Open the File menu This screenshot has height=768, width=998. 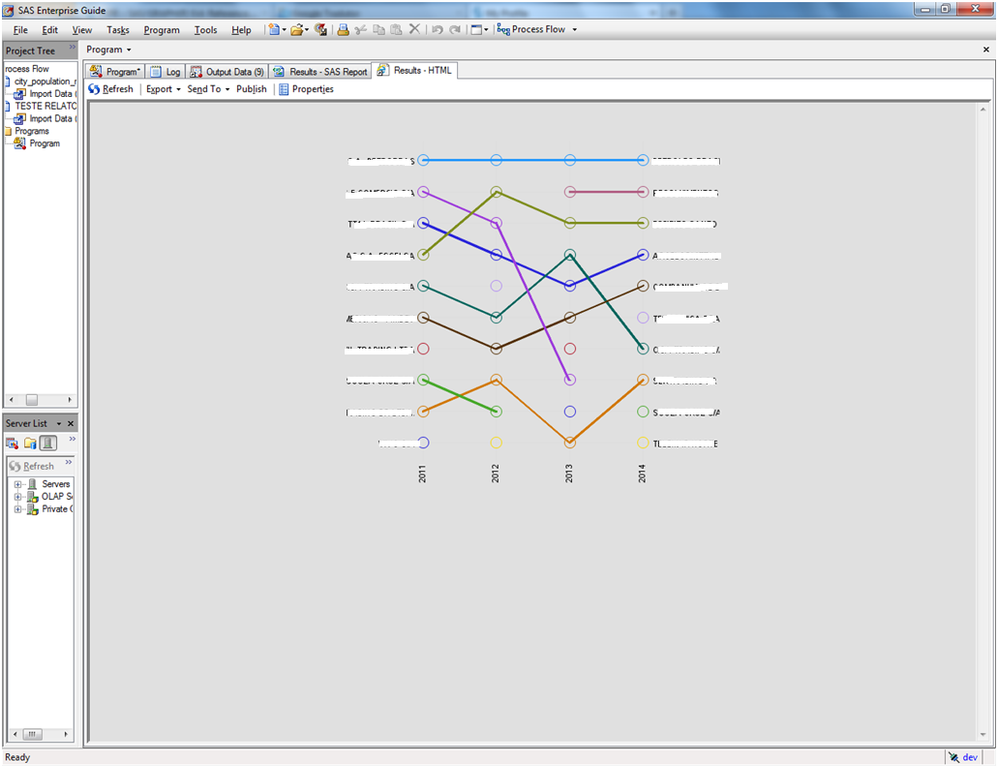pos(20,30)
